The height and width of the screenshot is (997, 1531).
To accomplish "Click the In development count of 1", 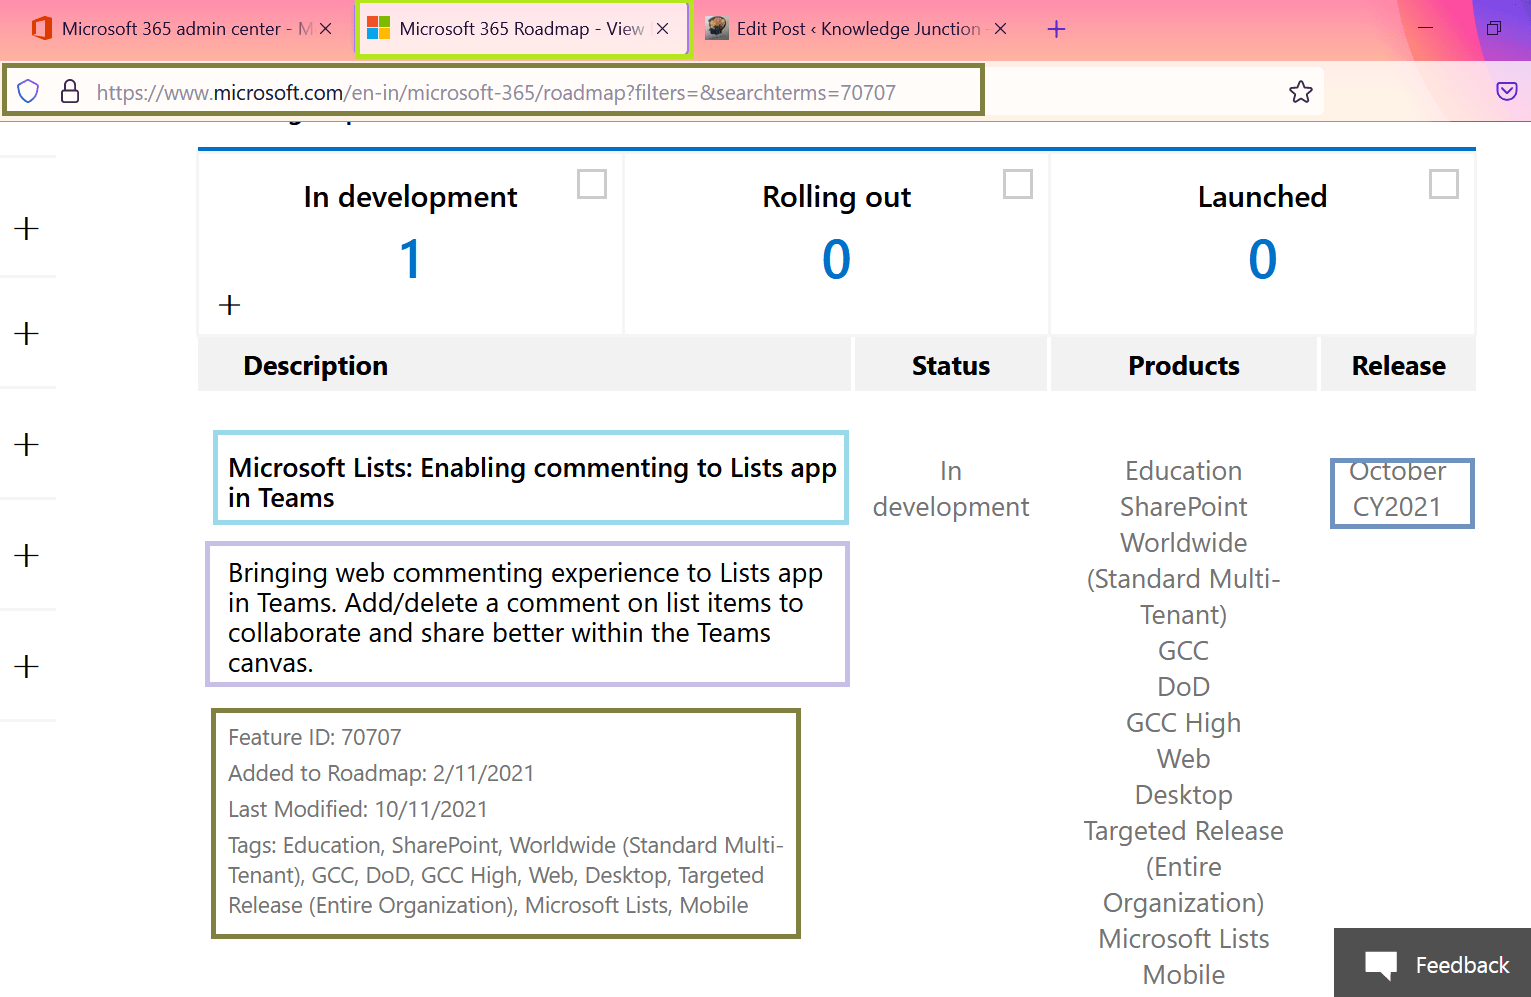I will (410, 259).
